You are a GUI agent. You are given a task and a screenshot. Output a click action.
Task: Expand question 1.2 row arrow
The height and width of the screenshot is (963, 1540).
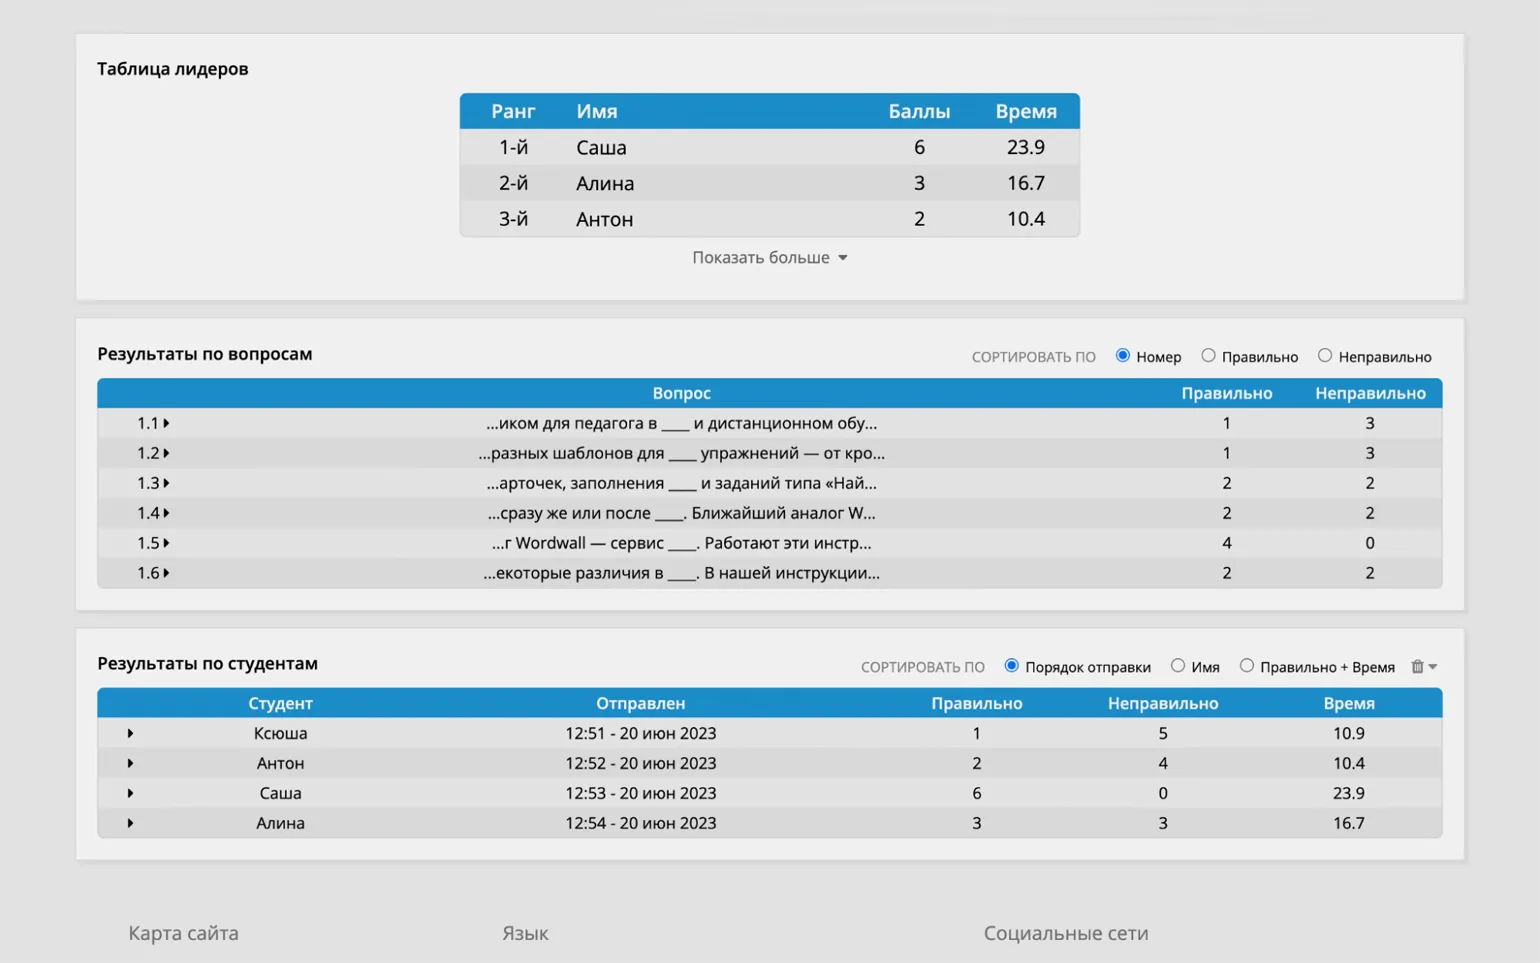166,453
